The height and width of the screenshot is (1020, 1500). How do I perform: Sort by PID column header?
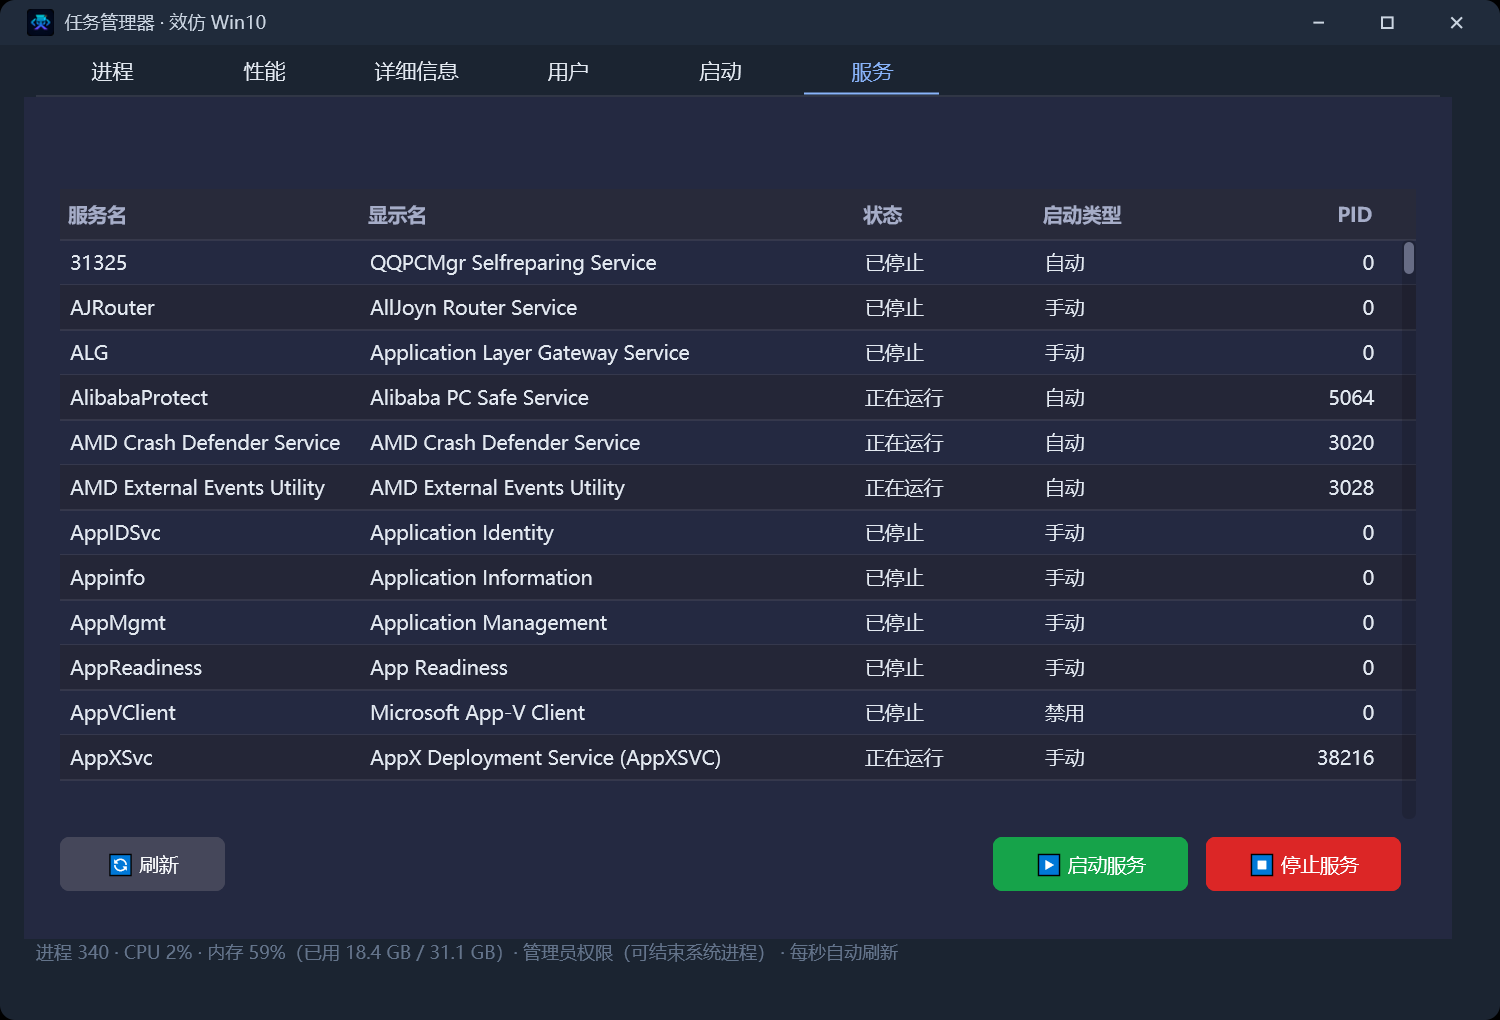[1355, 215]
